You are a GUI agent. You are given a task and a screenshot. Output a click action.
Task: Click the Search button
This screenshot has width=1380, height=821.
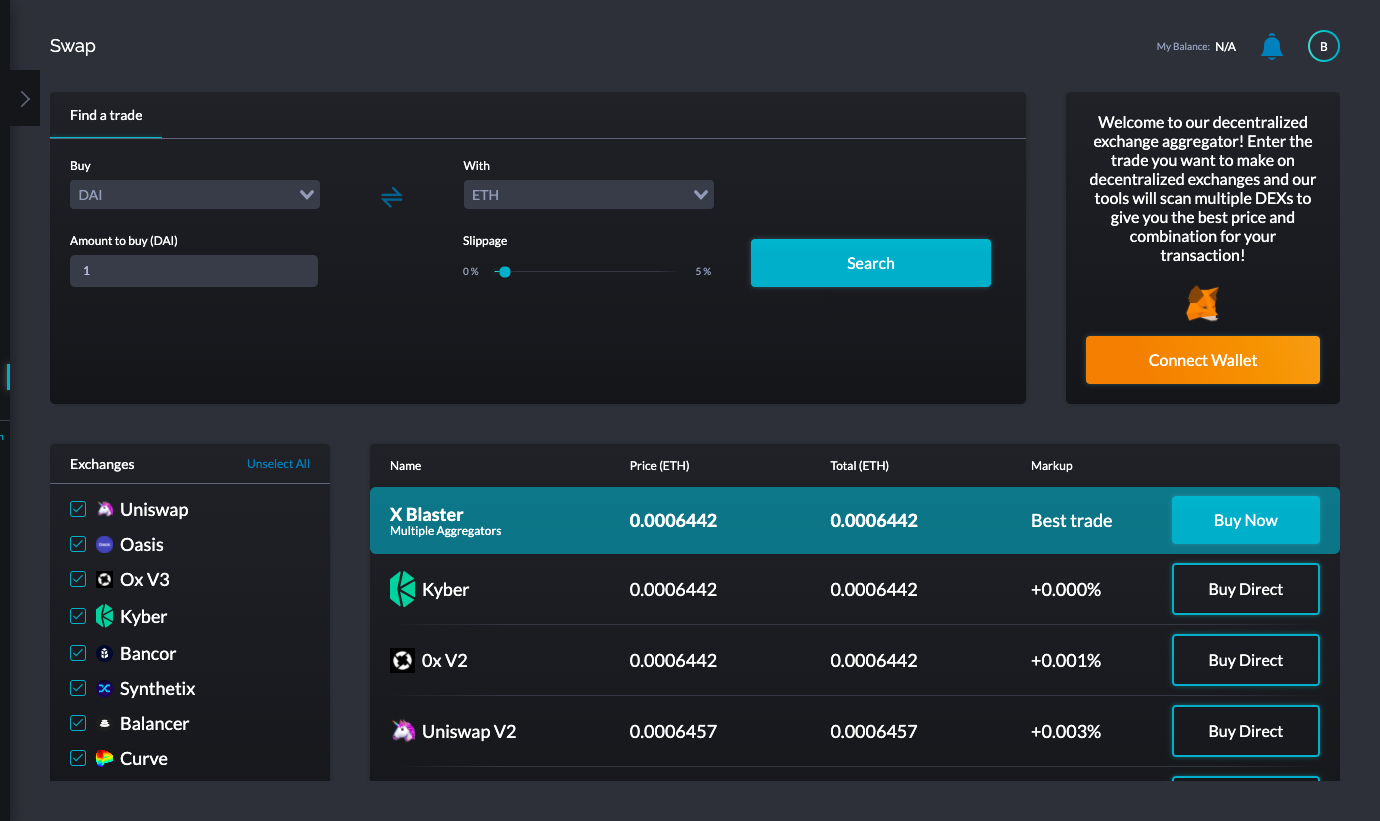coord(871,263)
